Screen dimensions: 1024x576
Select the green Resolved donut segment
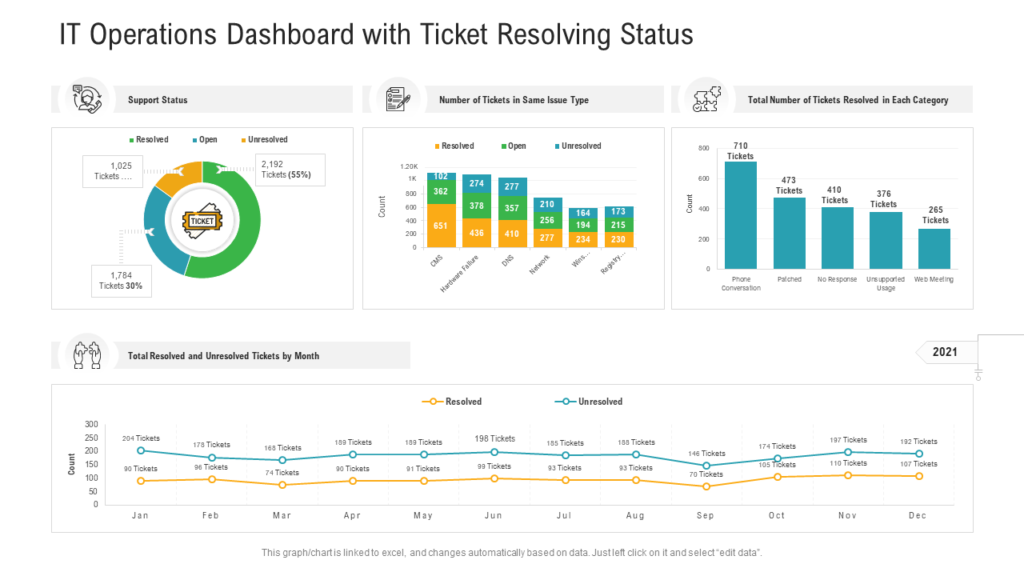point(240,240)
